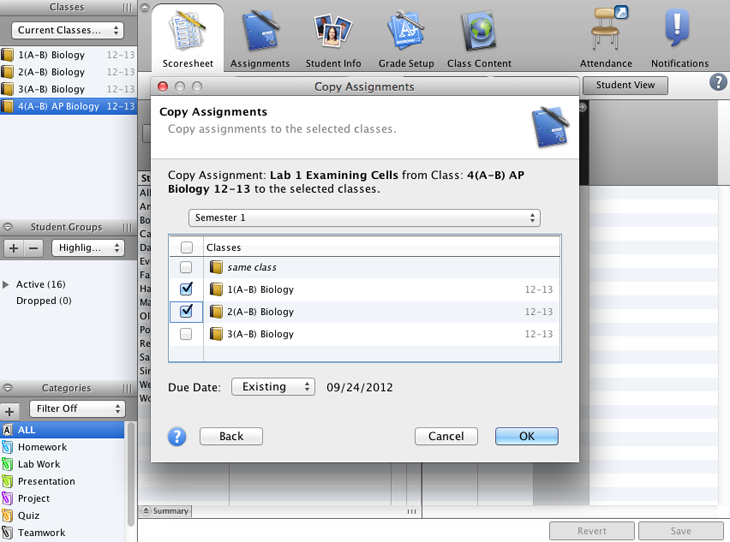Image resolution: width=730 pixels, height=542 pixels.
Task: Check the 3(A-B) Biology checkbox
Action: [186, 334]
